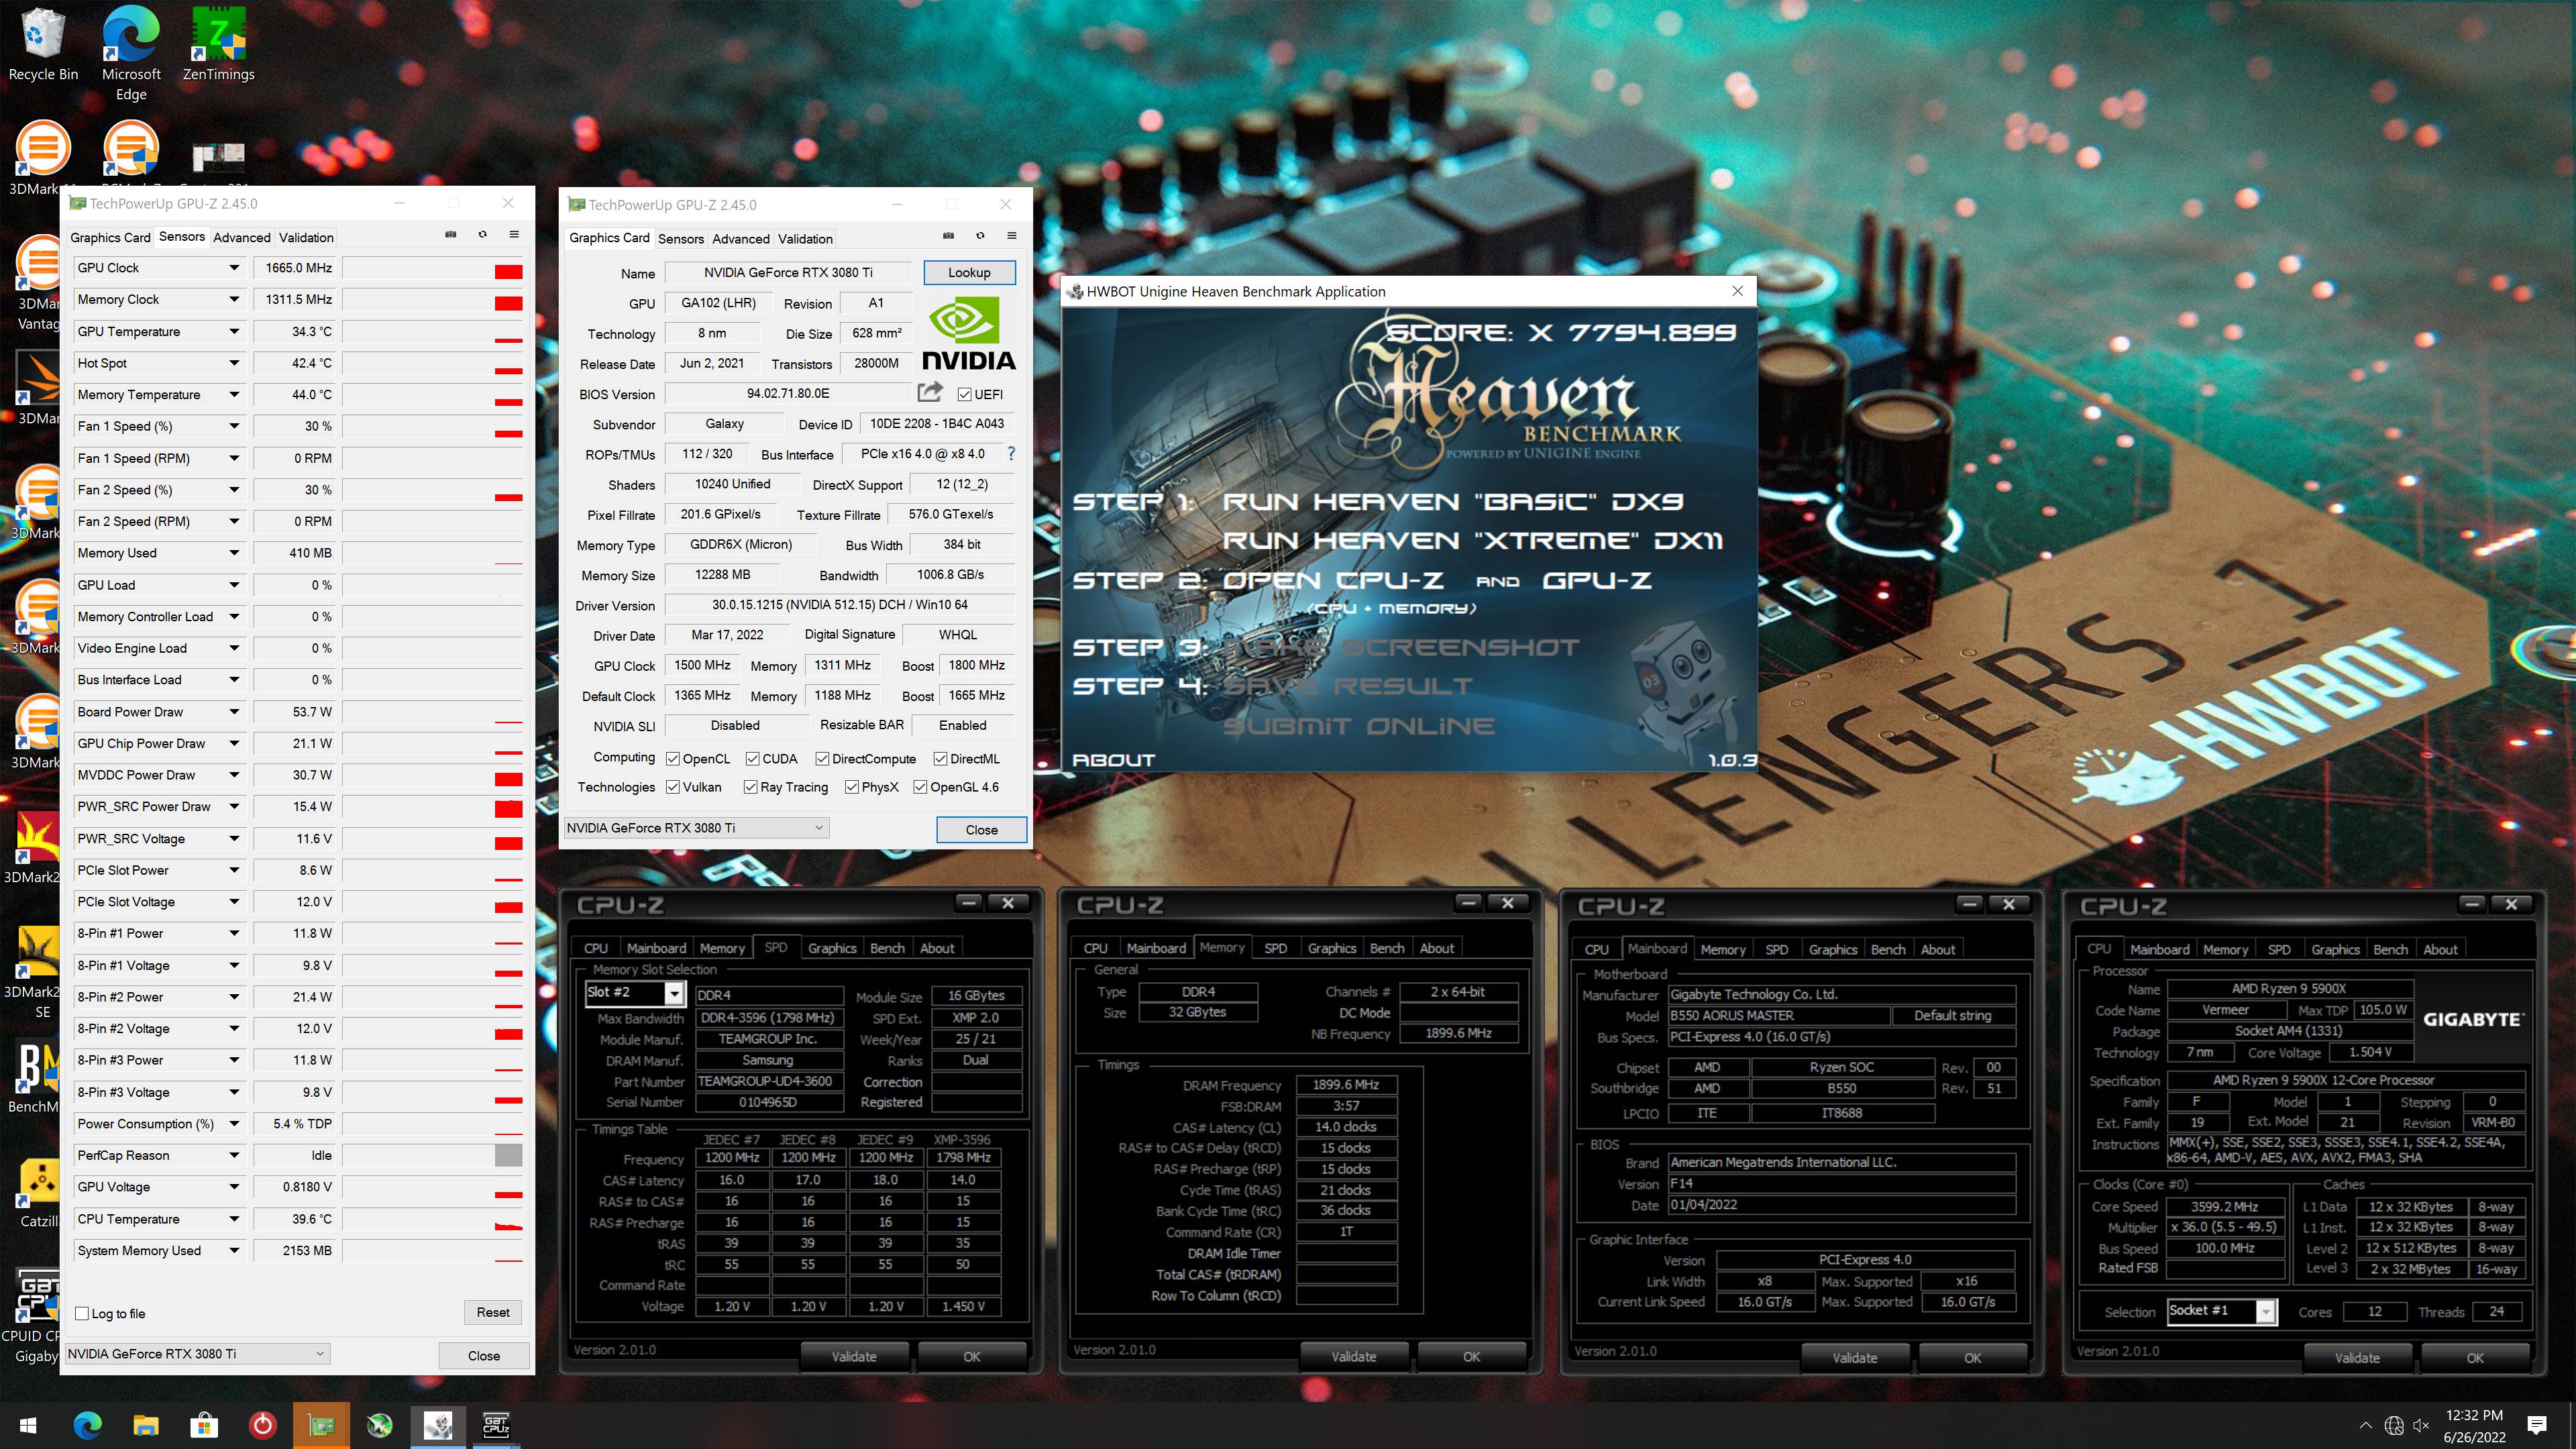This screenshot has width=2576, height=1449.
Task: Open hamburger menu in GPU-Z Sensors window
Action: pyautogui.click(x=514, y=235)
